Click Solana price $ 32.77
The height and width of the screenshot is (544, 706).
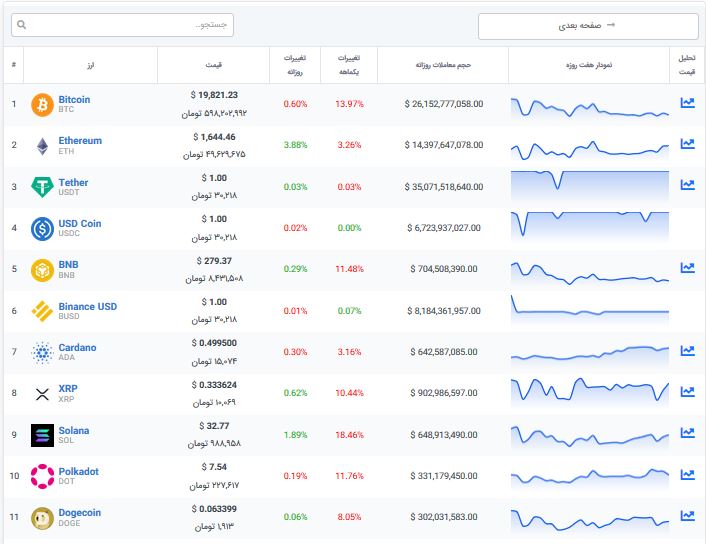[214, 426]
